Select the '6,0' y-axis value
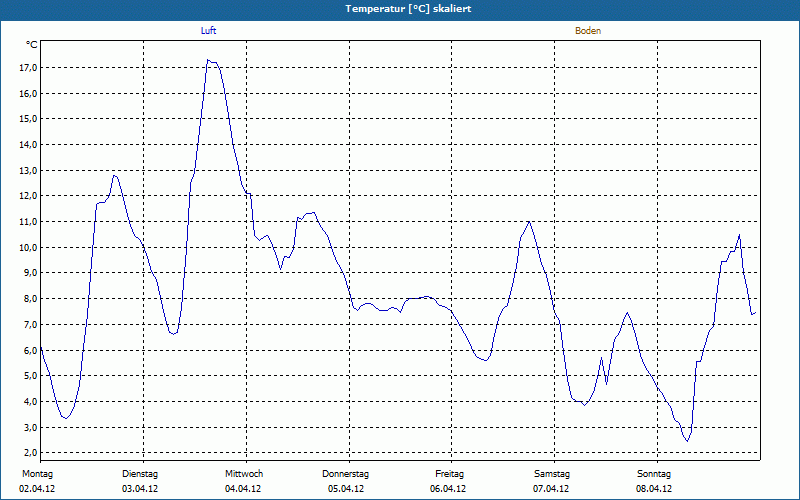The height and width of the screenshot is (500, 800). pyautogui.click(x=30, y=351)
